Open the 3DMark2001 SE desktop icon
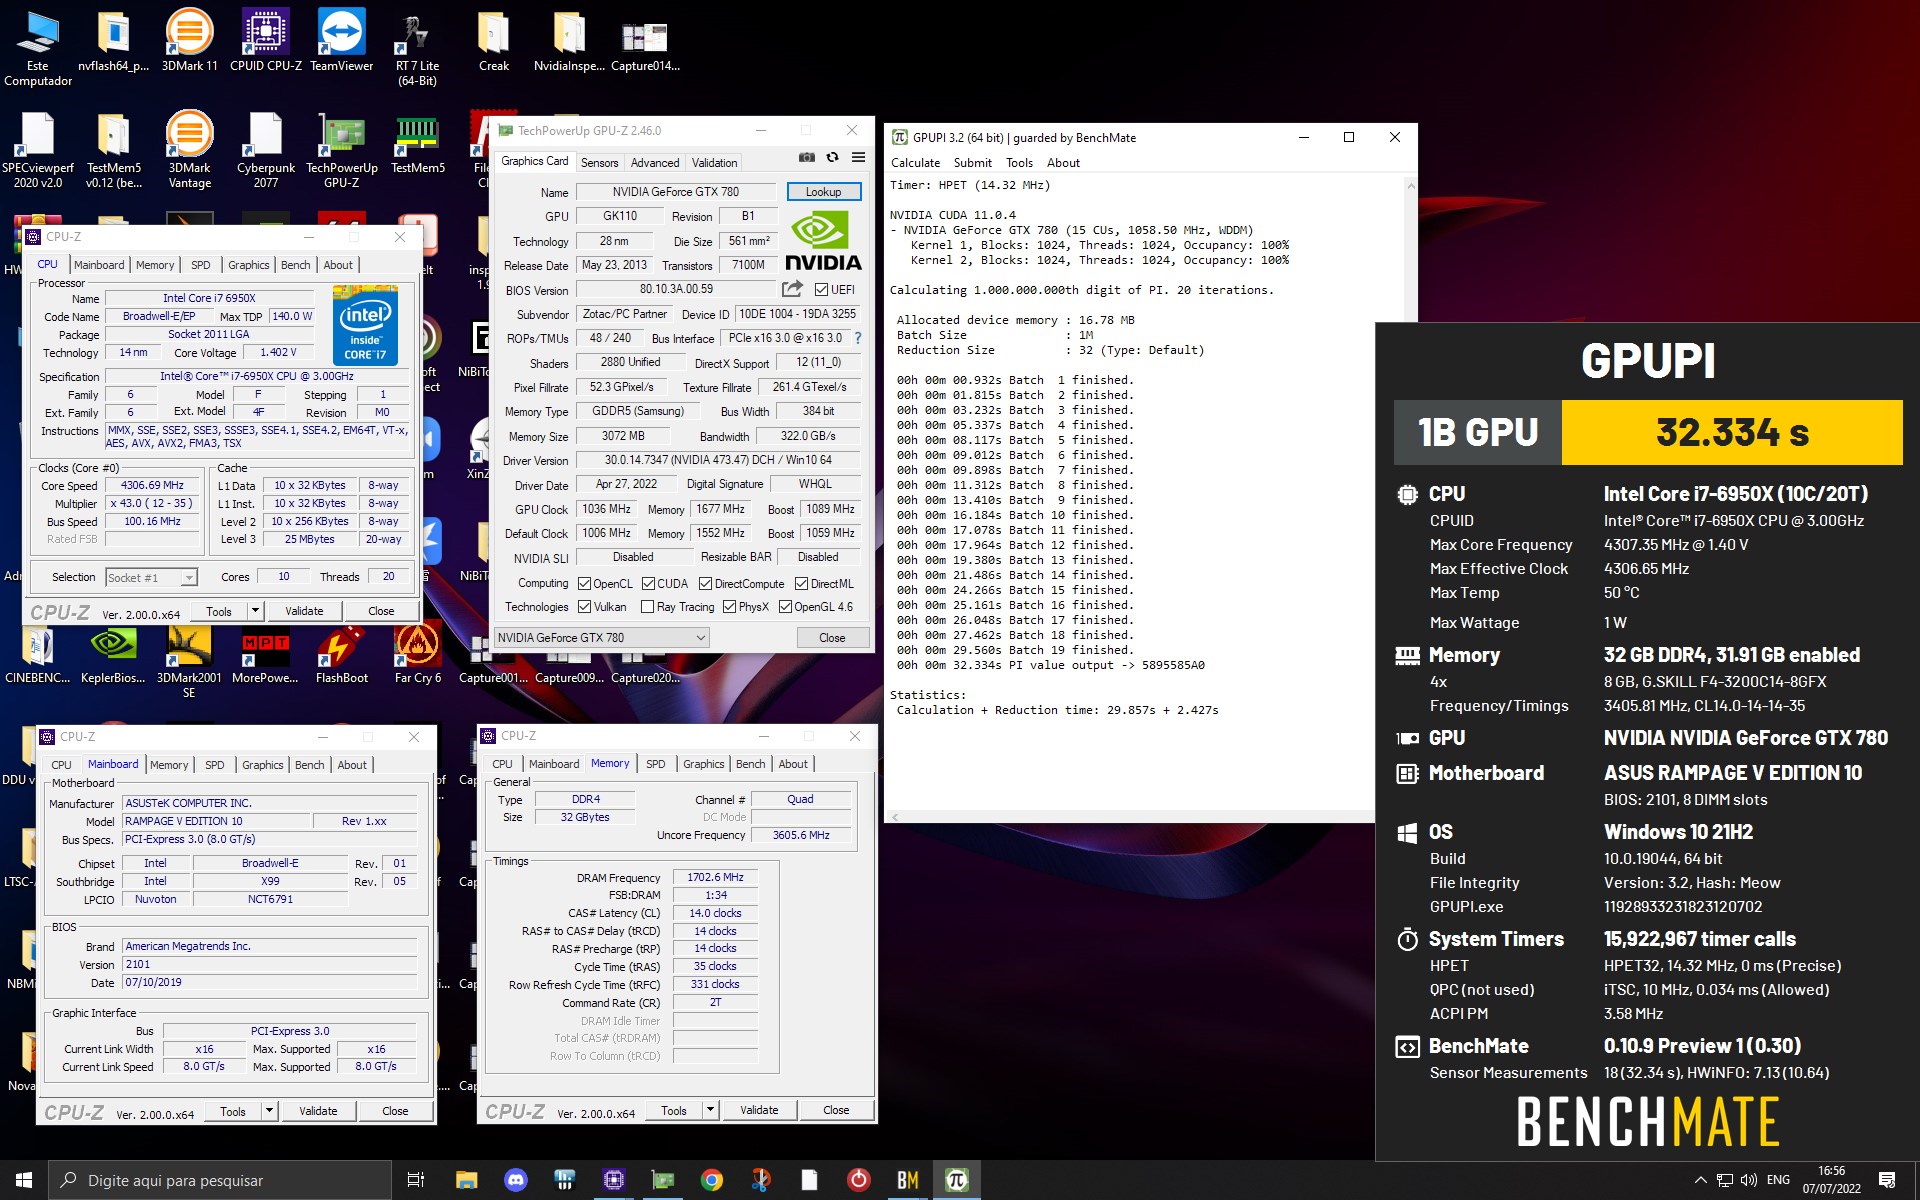Viewport: 1920px width, 1200px height. click(x=189, y=660)
